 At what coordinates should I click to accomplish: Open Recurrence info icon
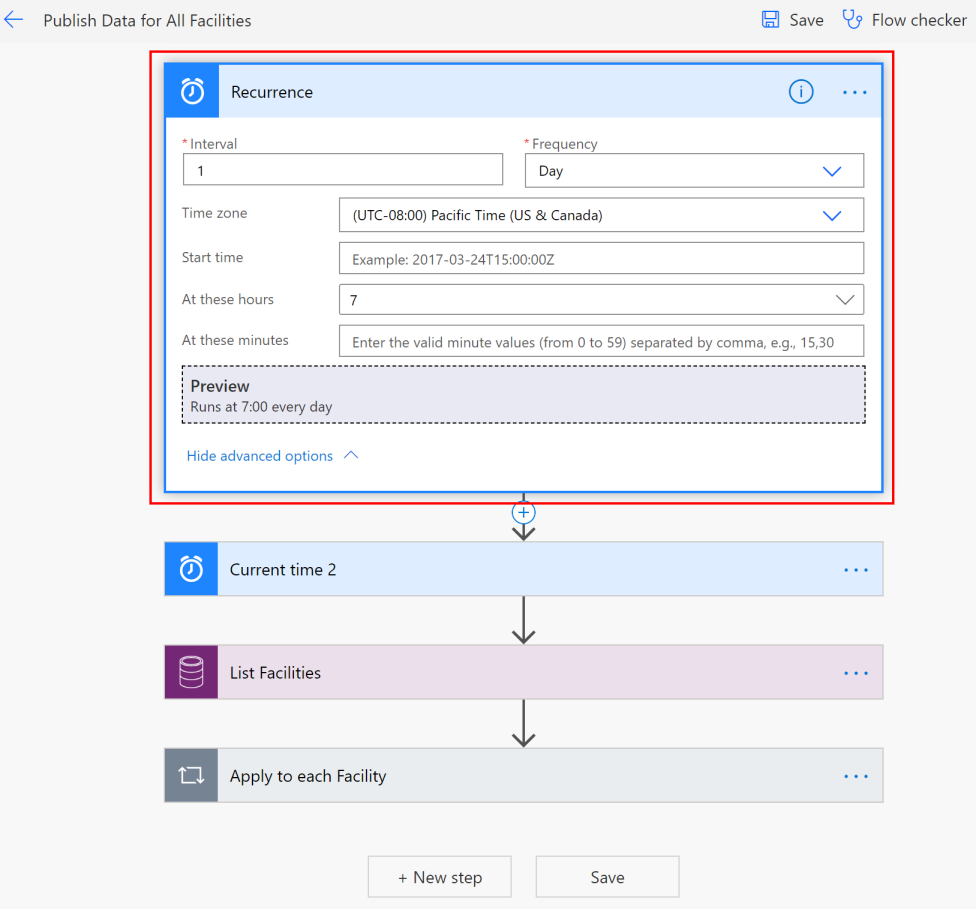point(801,92)
